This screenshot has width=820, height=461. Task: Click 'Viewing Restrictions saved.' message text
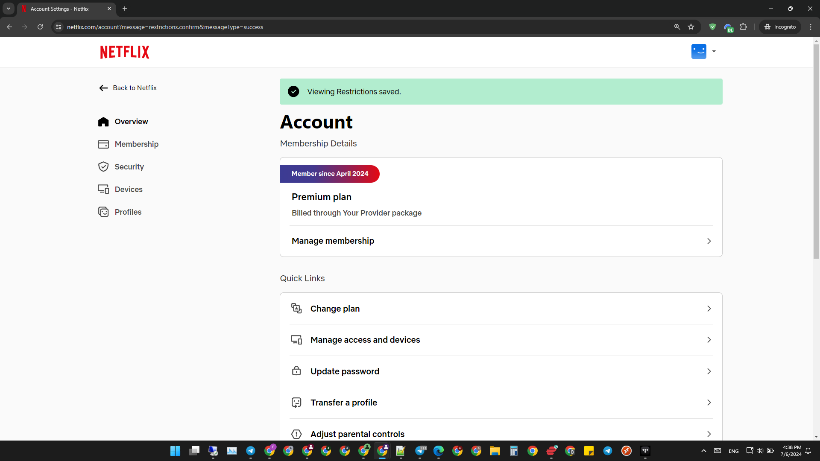coord(354,91)
